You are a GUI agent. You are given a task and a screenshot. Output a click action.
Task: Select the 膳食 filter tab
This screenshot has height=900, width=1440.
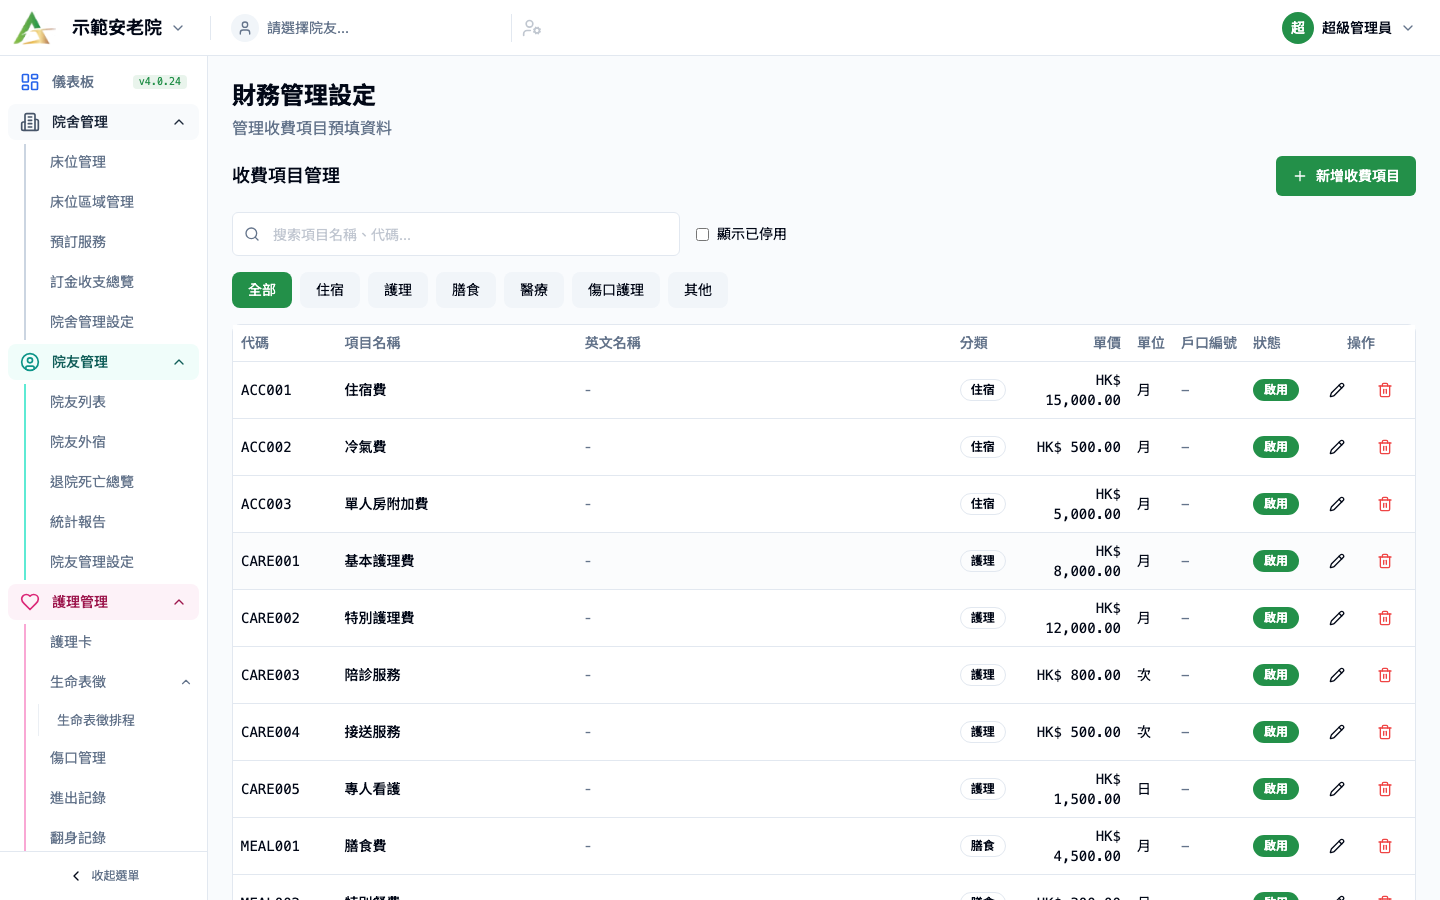click(x=466, y=290)
